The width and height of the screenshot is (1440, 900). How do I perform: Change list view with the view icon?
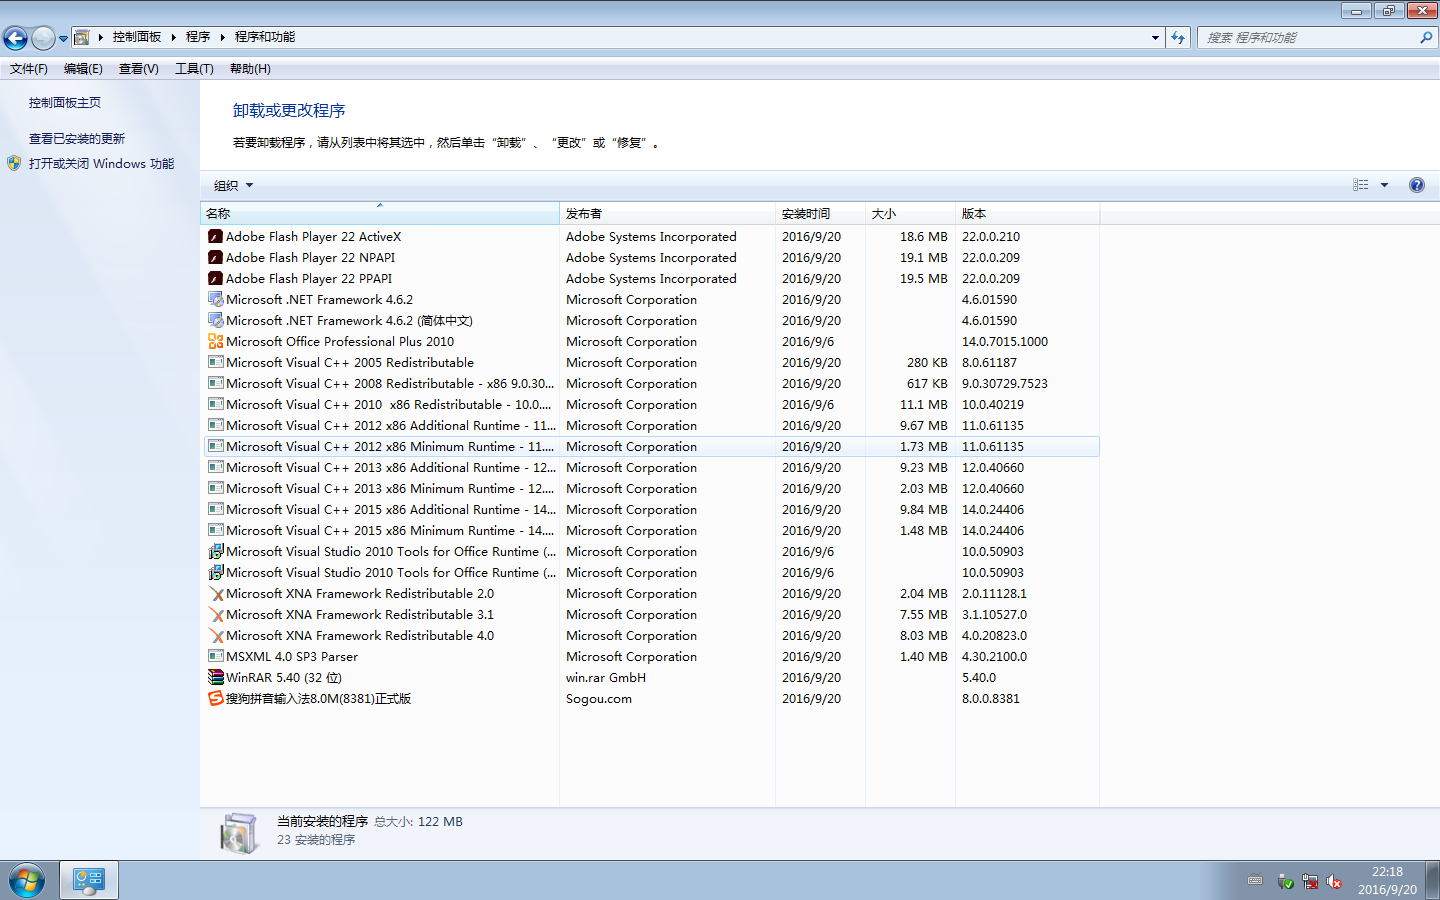pyautogui.click(x=1361, y=185)
